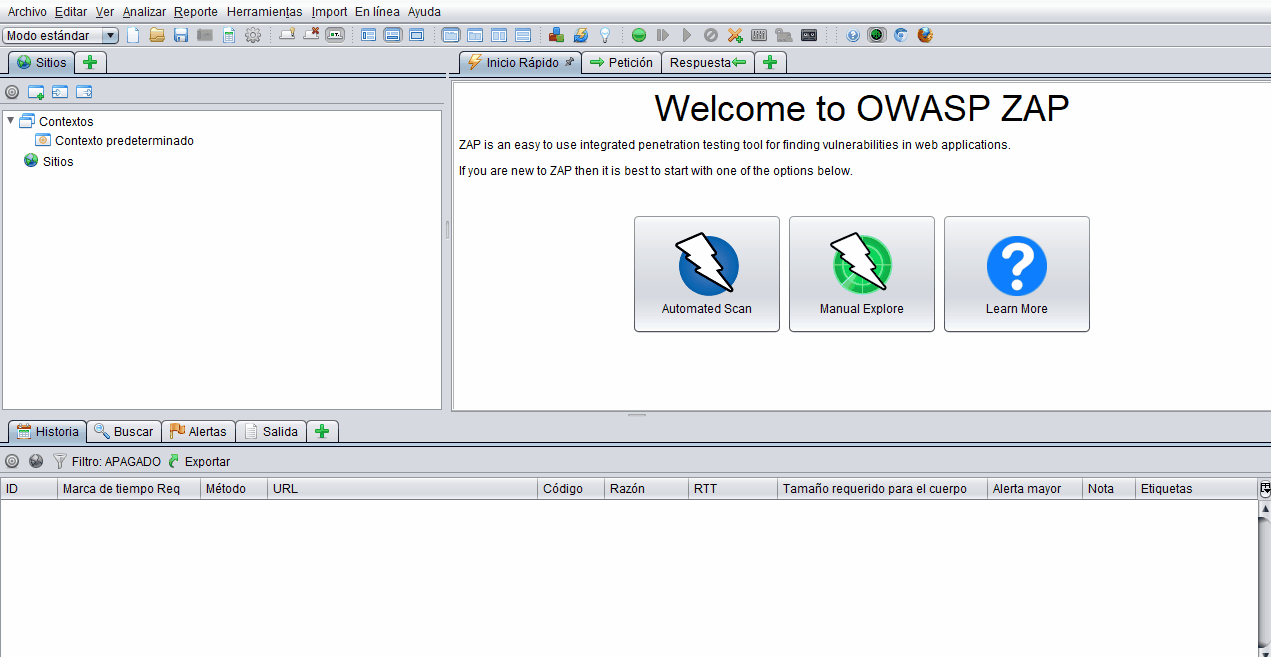Screen dimensions: 1271x657
Task: Click the Snapshot Session camera icon
Action: point(205,35)
